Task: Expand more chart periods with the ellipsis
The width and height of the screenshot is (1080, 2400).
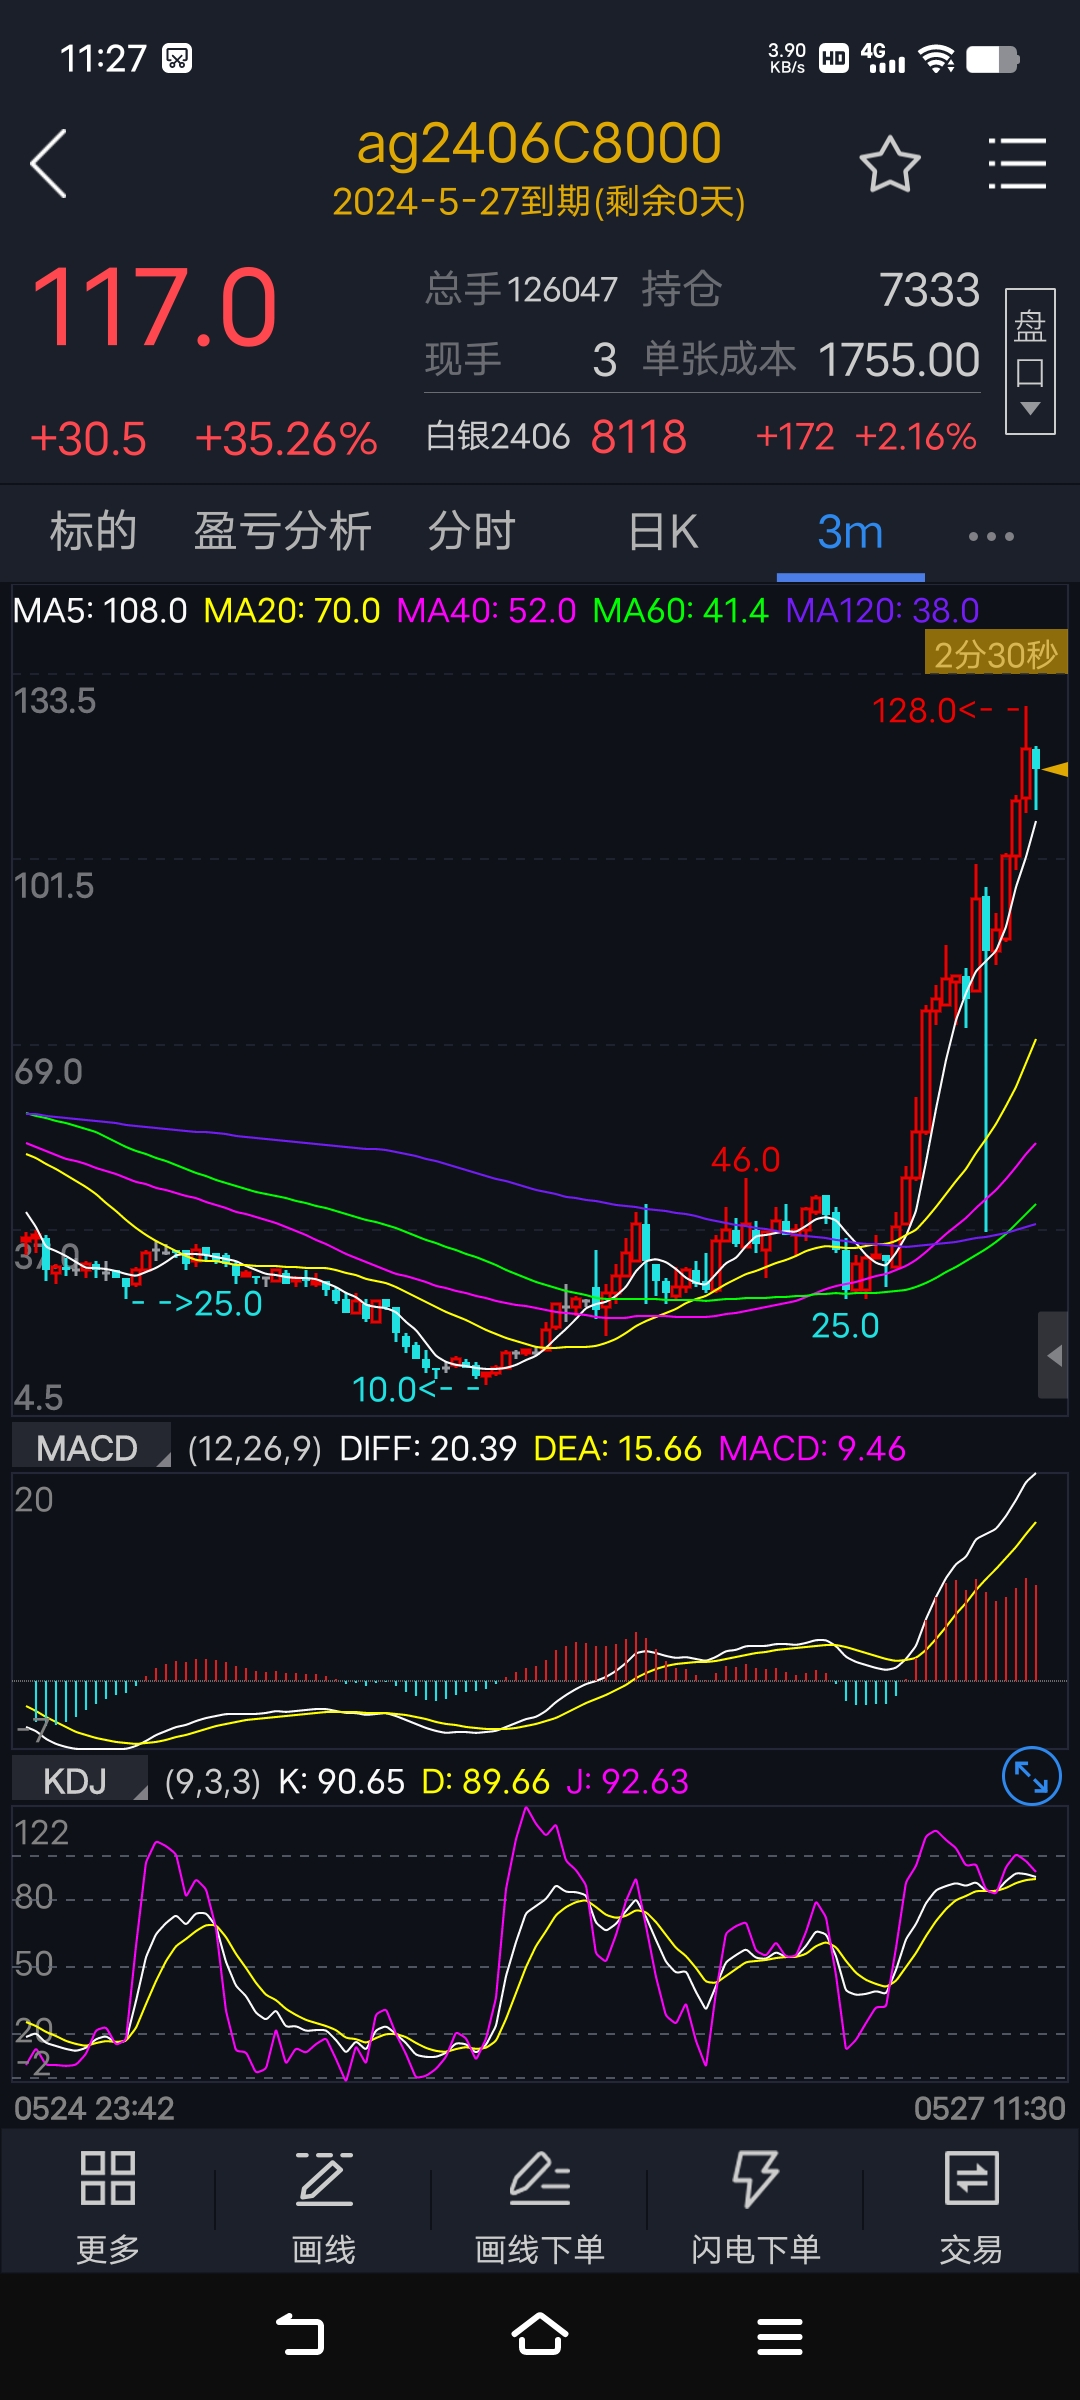Action: 990,536
